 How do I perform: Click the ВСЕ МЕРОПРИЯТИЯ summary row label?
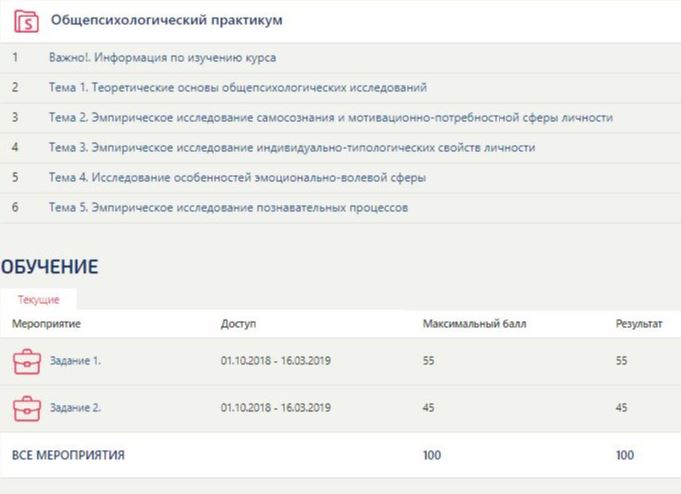(68, 455)
